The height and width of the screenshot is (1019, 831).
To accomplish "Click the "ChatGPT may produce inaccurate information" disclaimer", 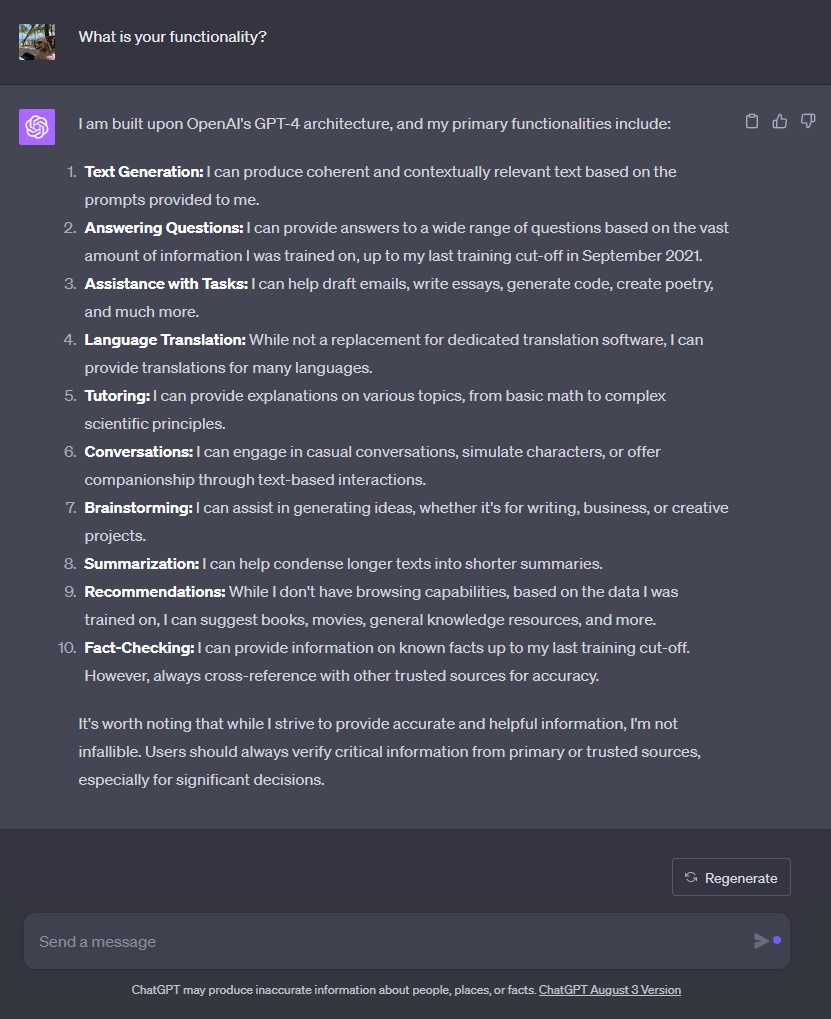I will [x=334, y=990].
